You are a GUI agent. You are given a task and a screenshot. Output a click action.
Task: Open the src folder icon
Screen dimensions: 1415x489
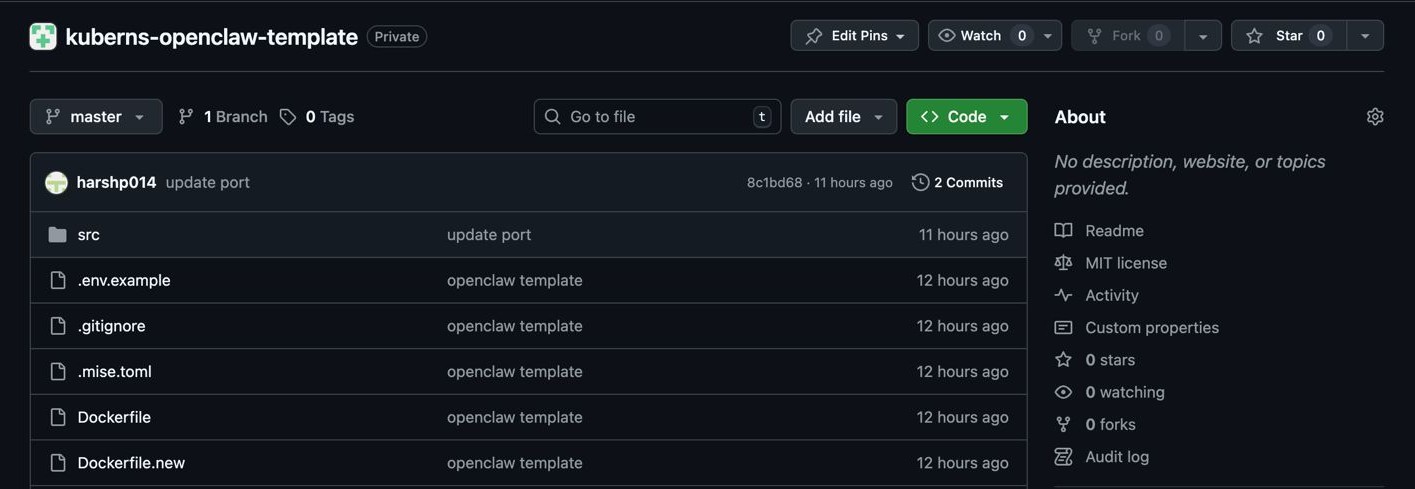point(57,235)
